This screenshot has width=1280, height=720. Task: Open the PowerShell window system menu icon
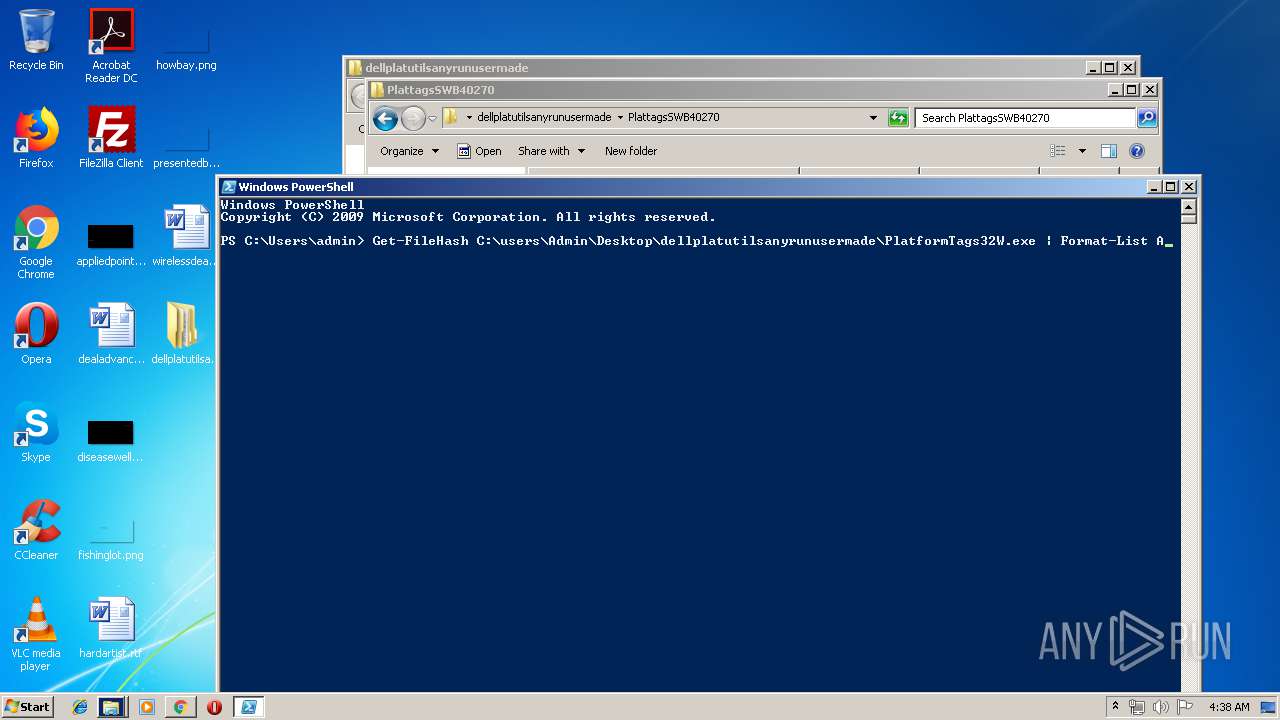tap(229, 187)
